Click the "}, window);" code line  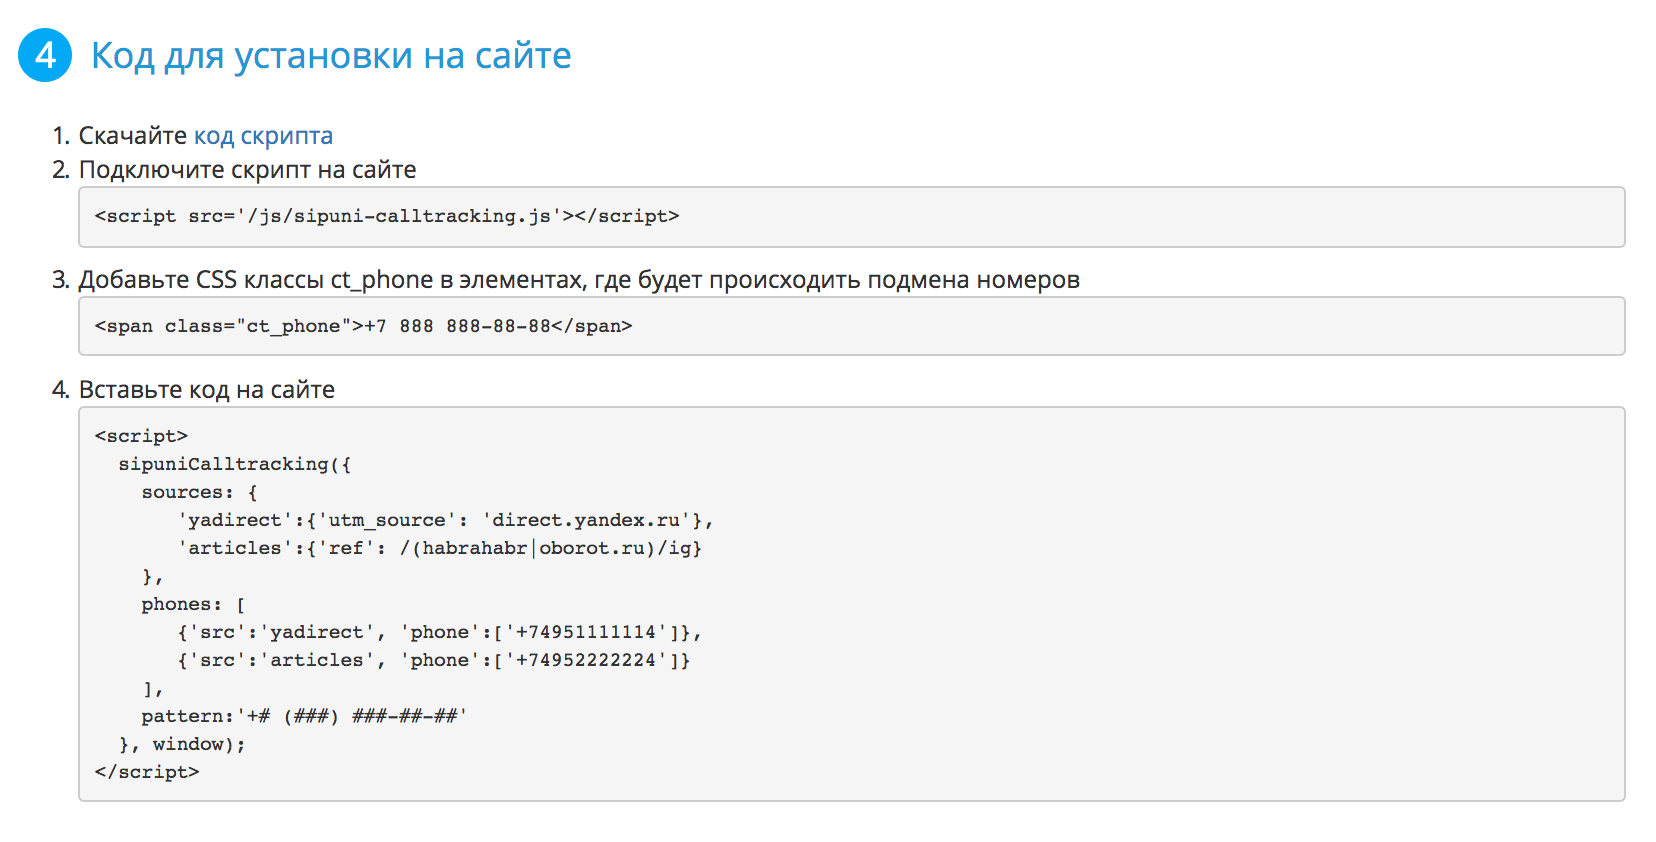tap(182, 744)
